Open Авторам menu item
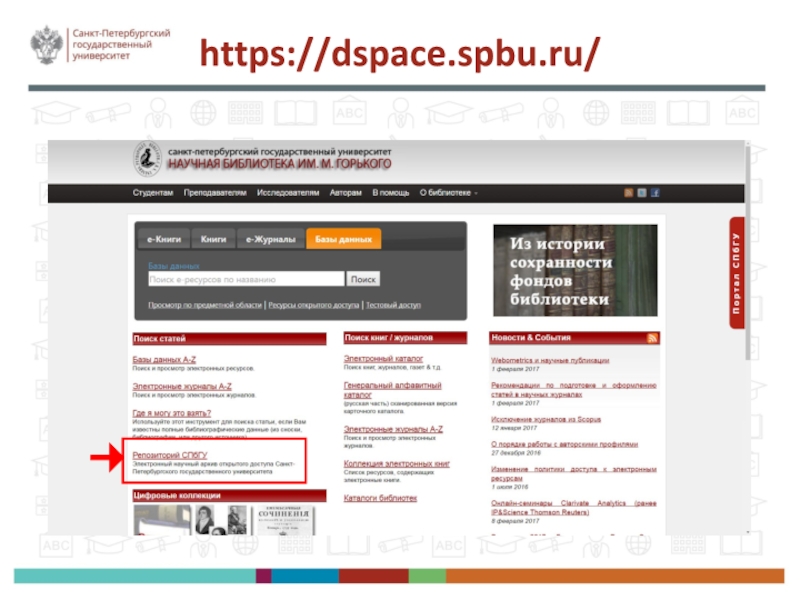 coord(345,193)
